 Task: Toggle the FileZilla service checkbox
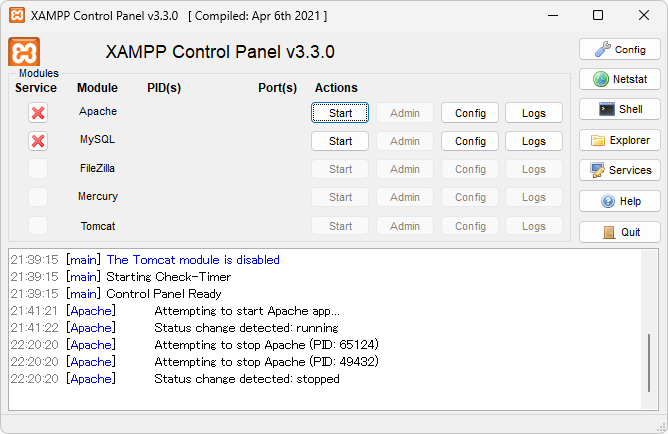pos(38,169)
